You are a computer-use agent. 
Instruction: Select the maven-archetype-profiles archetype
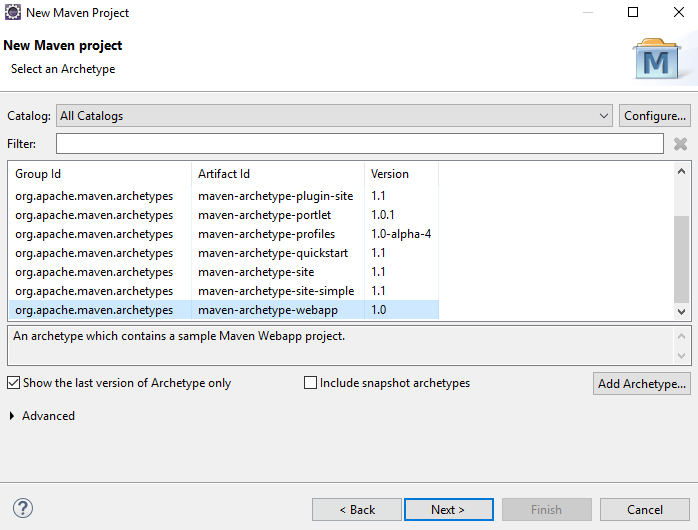223,234
